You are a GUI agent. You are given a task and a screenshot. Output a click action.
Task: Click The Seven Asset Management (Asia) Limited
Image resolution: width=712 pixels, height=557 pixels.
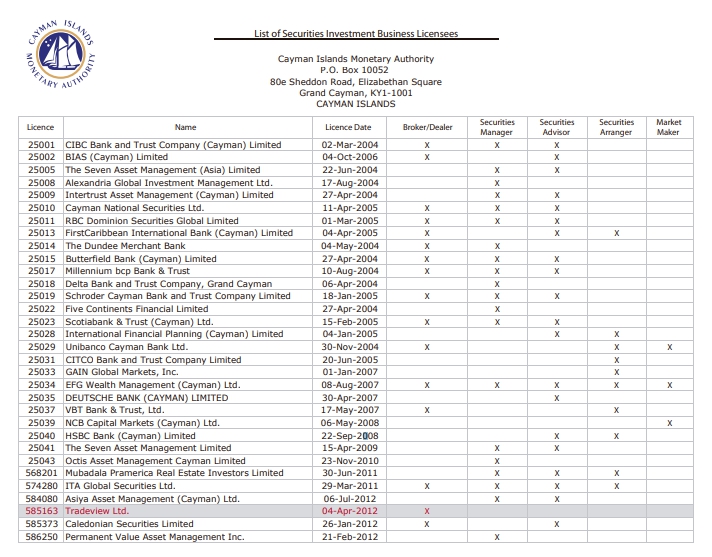click(x=163, y=170)
